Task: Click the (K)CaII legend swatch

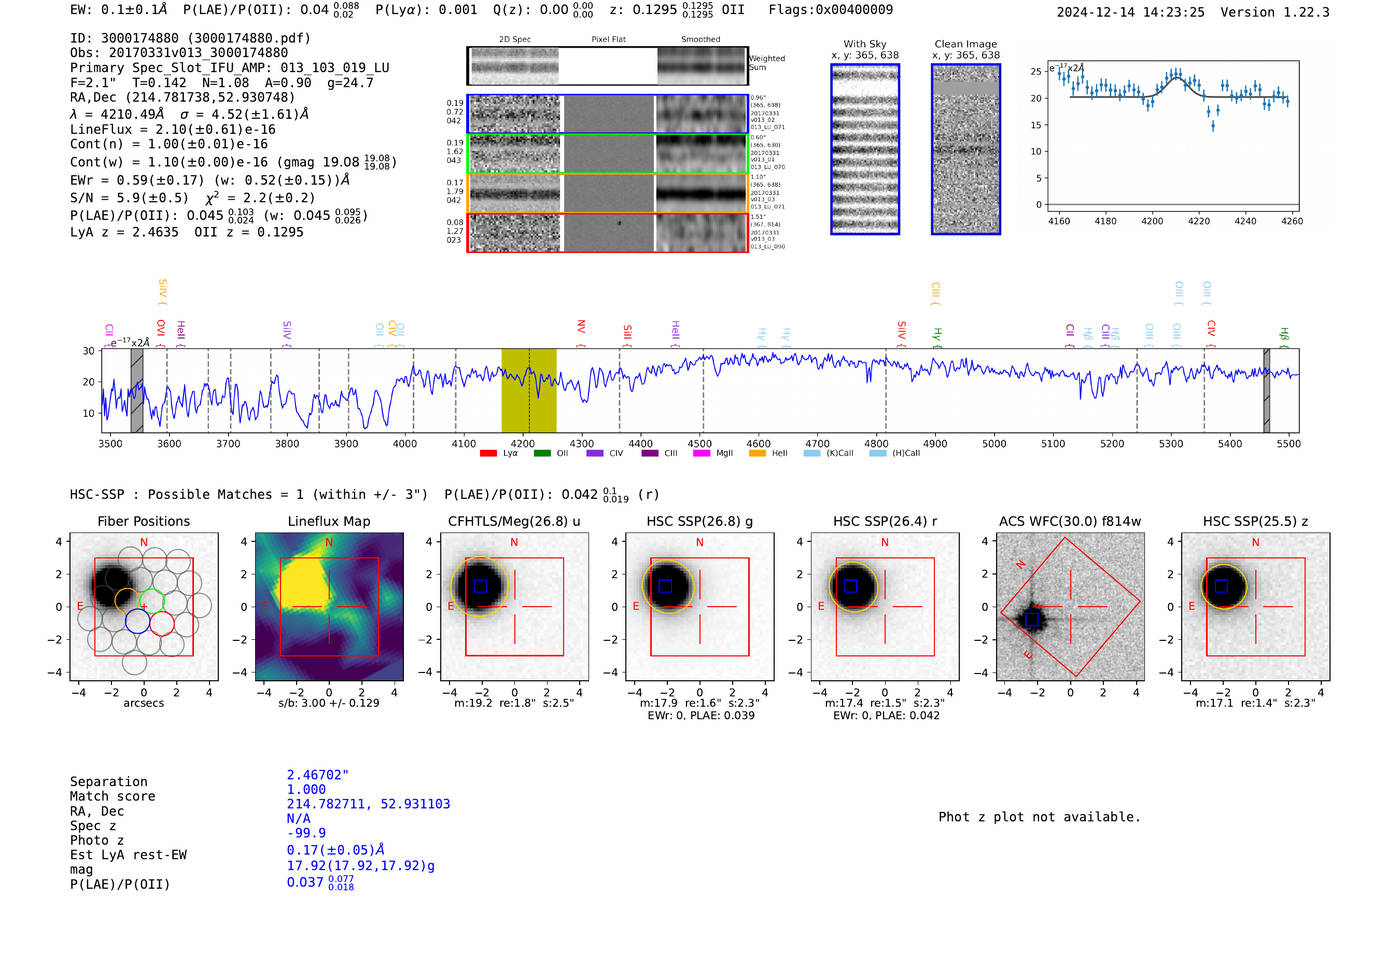Action: [811, 453]
